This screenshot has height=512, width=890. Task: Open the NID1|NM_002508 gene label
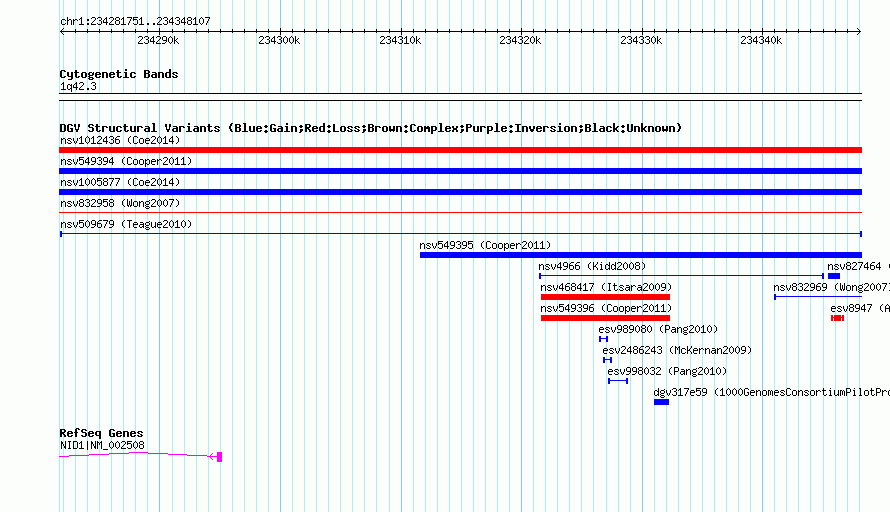click(x=102, y=446)
